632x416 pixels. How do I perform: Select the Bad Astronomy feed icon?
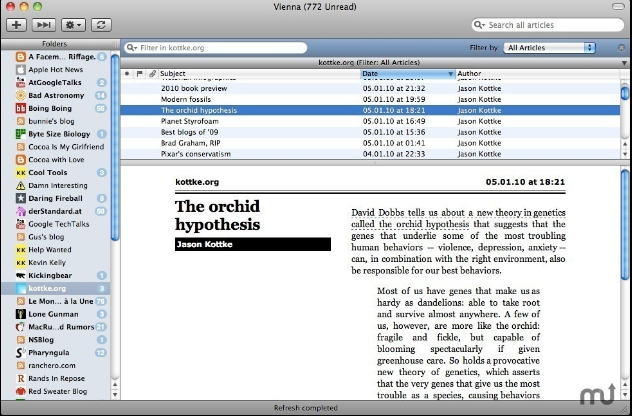(21, 96)
